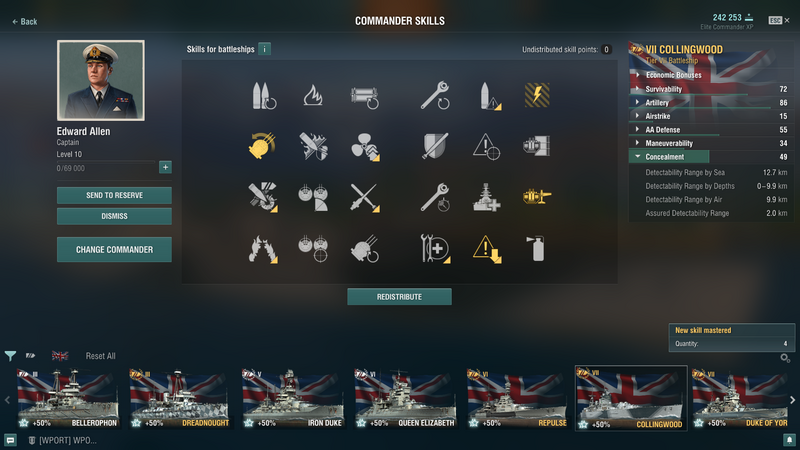Choose the fire extinguisher skill icon
The height and width of the screenshot is (450, 800).
tap(537, 248)
